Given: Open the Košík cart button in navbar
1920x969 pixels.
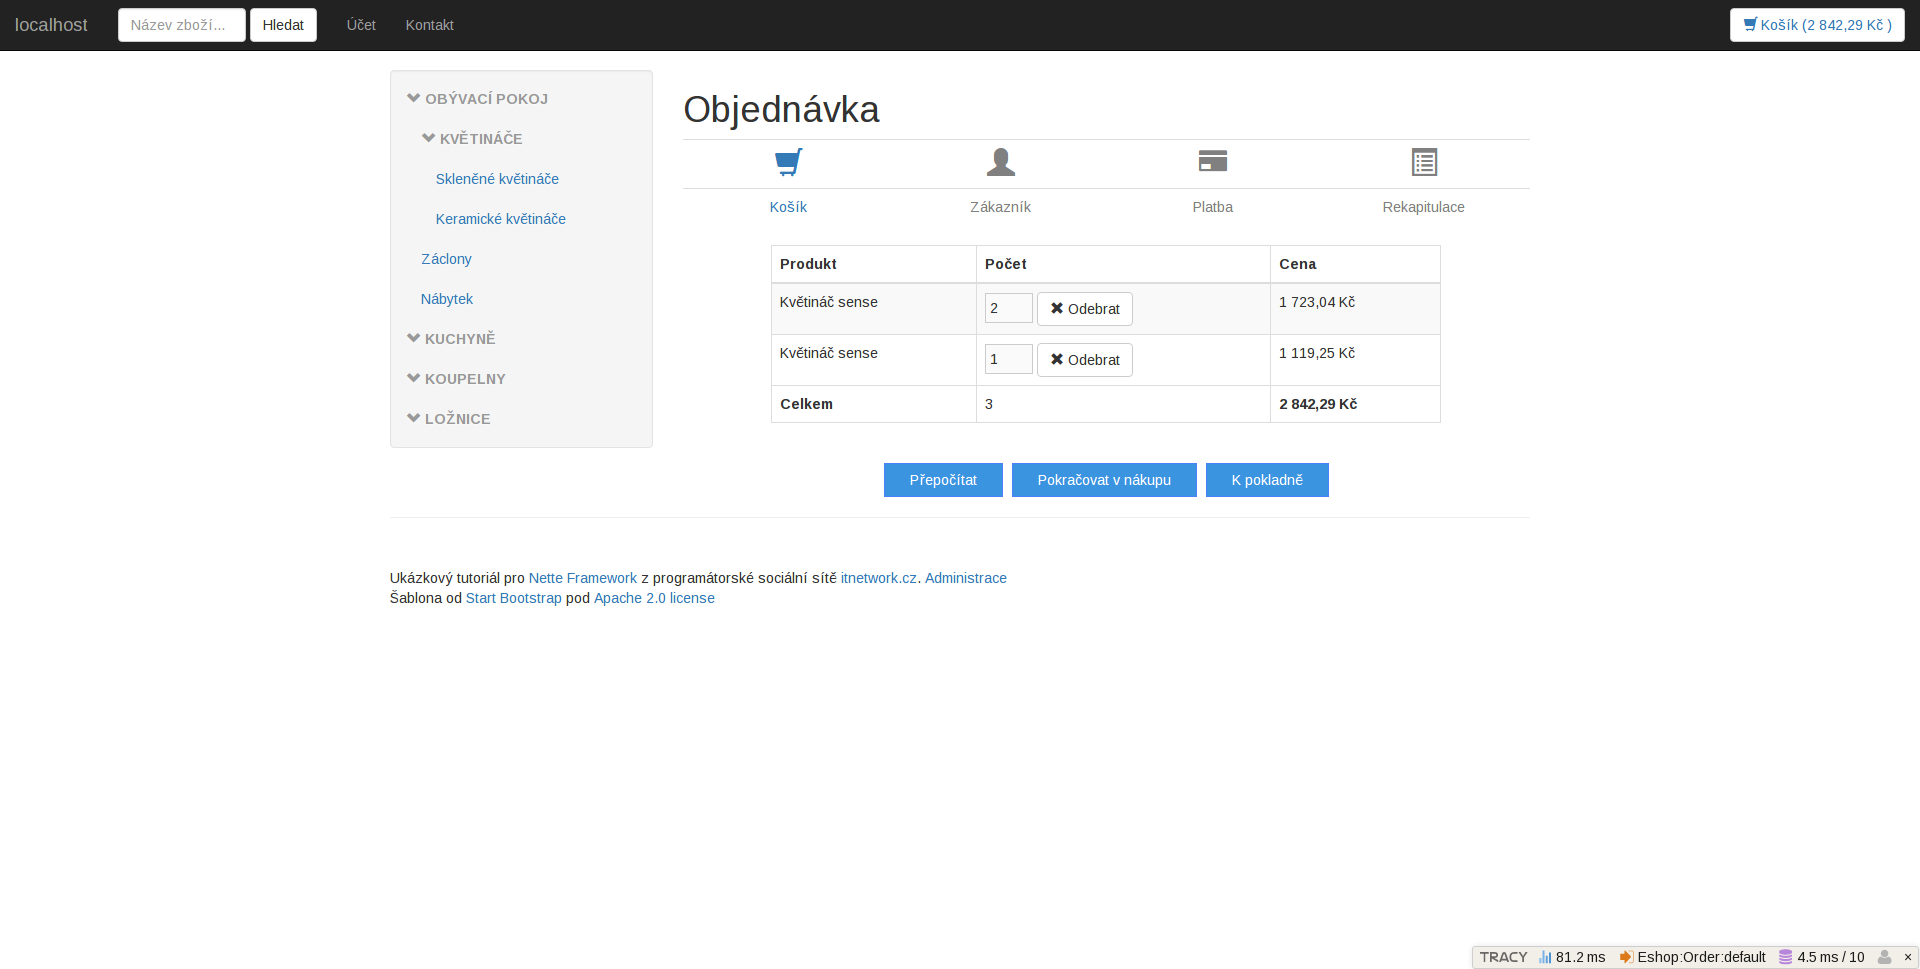Looking at the screenshot, I should click(x=1816, y=25).
